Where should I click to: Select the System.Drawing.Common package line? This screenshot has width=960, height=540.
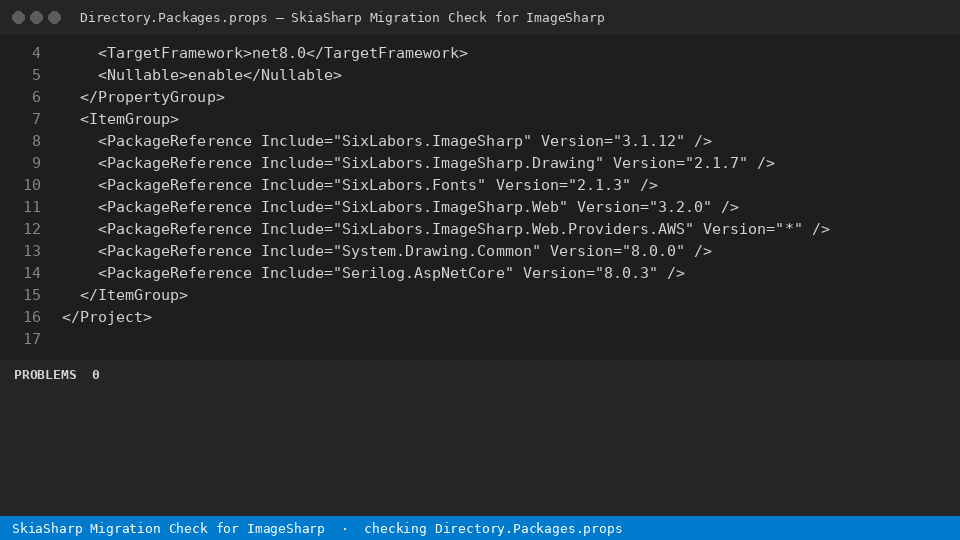[x=405, y=252]
